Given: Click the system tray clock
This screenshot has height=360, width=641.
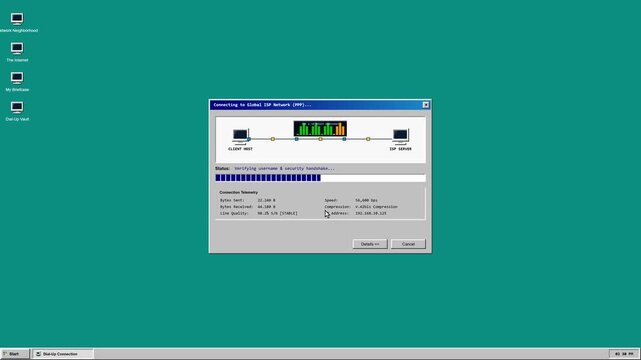Looking at the screenshot, I should (624, 354).
